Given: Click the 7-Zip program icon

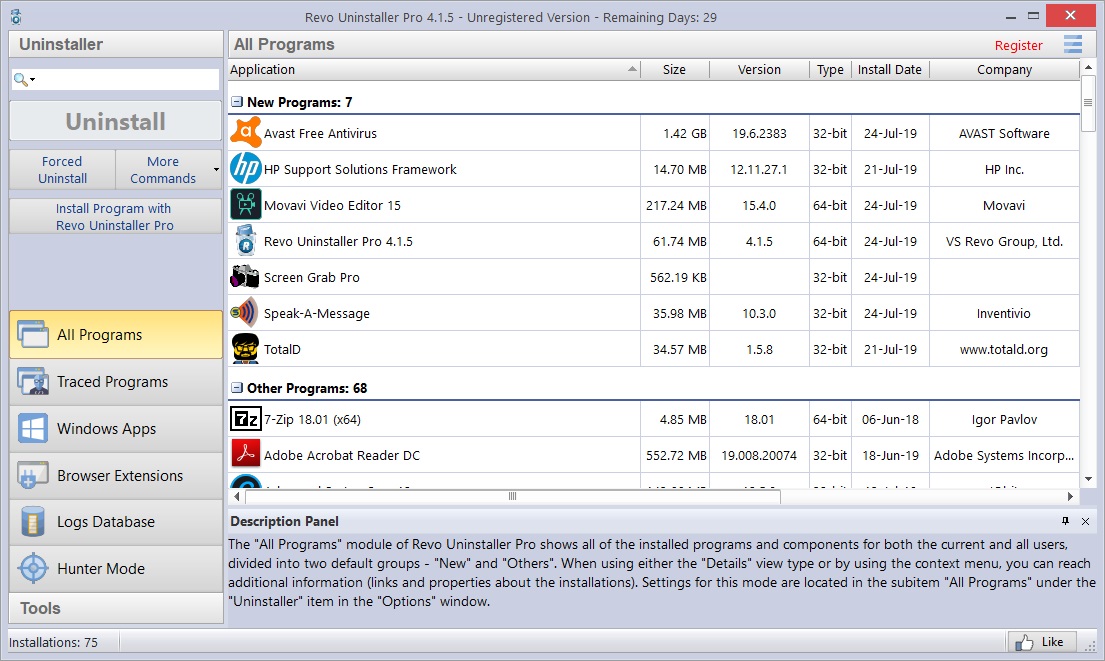Looking at the screenshot, I should coord(245,419).
